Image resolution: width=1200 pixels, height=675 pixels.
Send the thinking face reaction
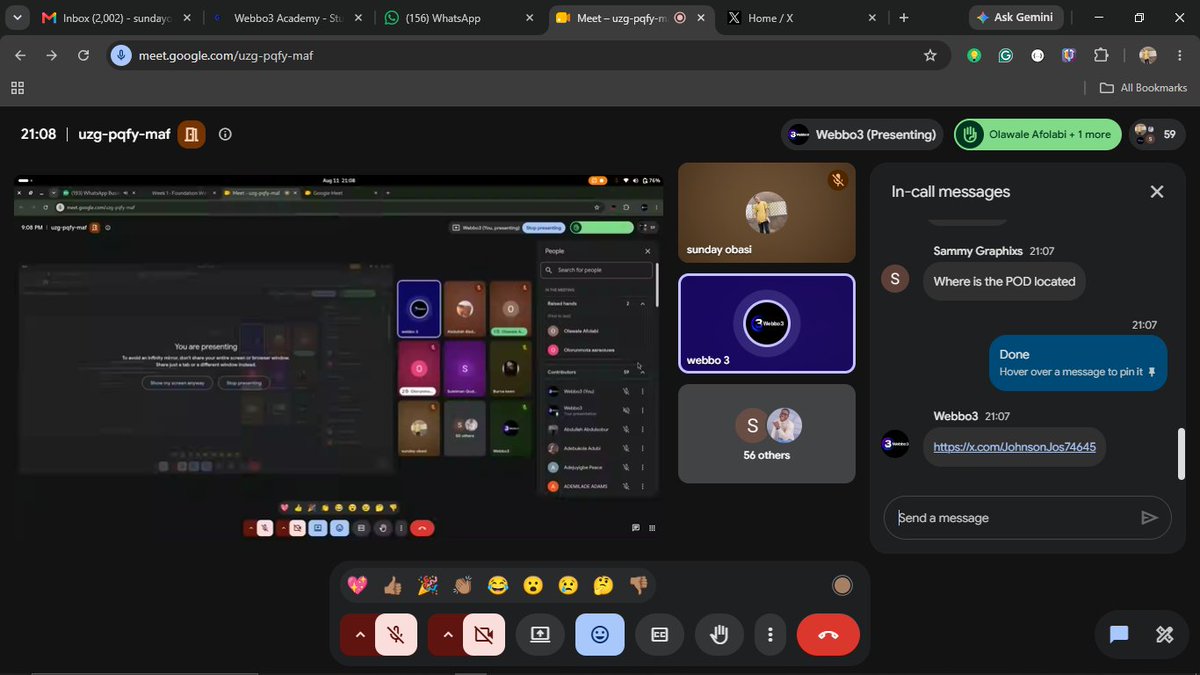coord(603,585)
